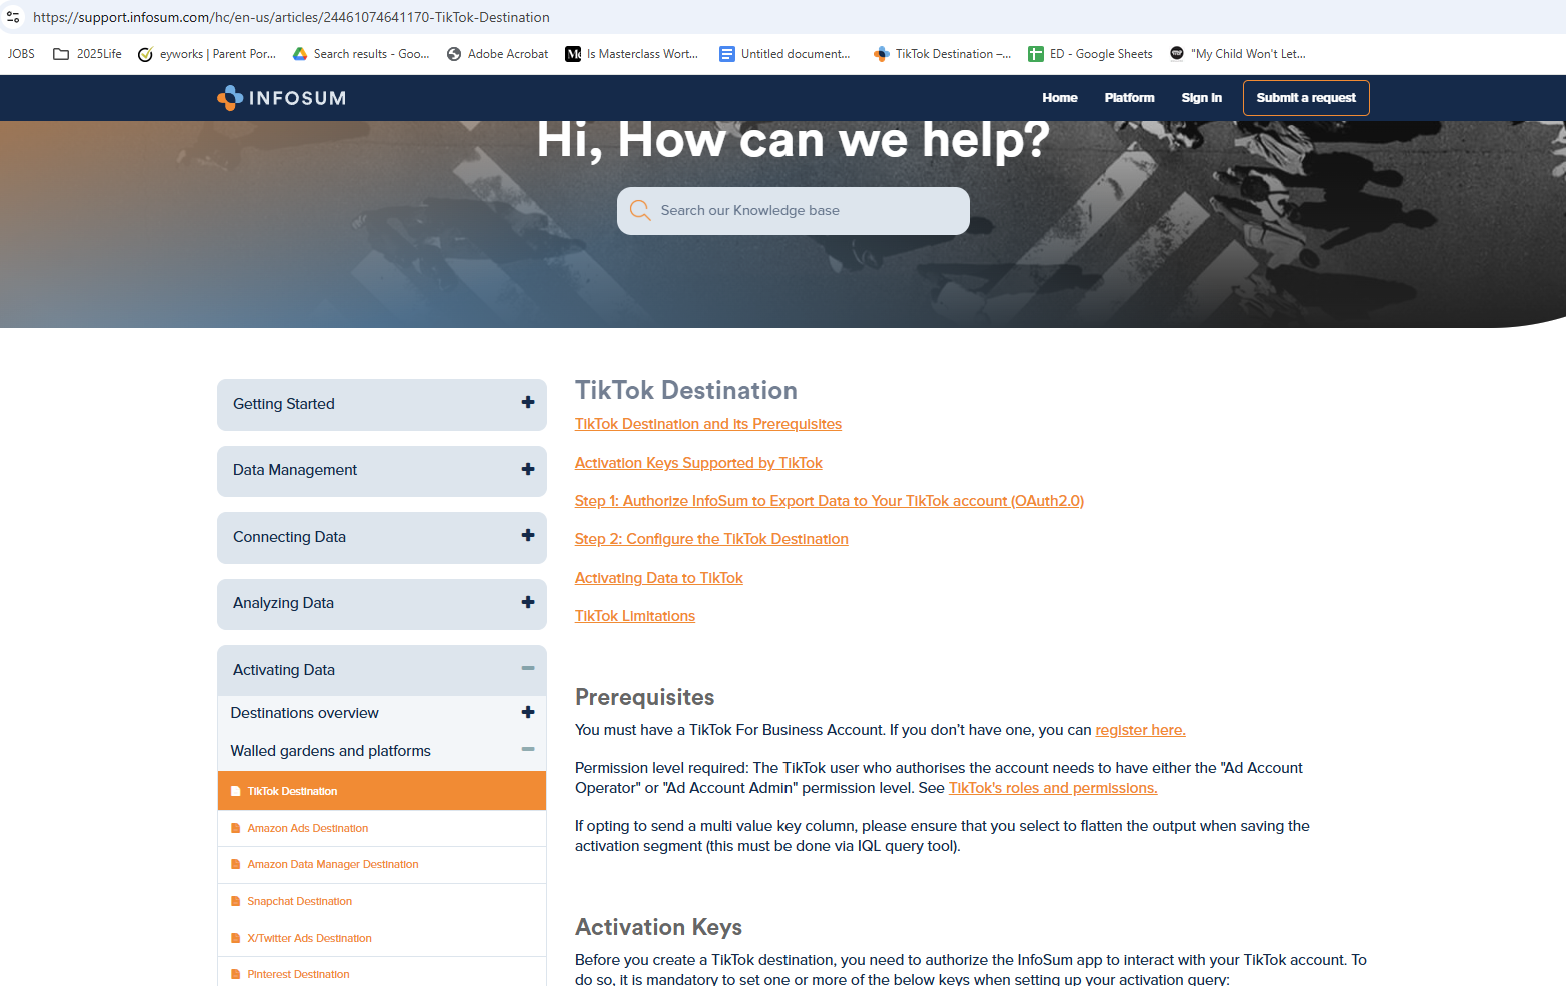Open Pinterest Destination article
The image size is (1566, 986).
(299, 974)
